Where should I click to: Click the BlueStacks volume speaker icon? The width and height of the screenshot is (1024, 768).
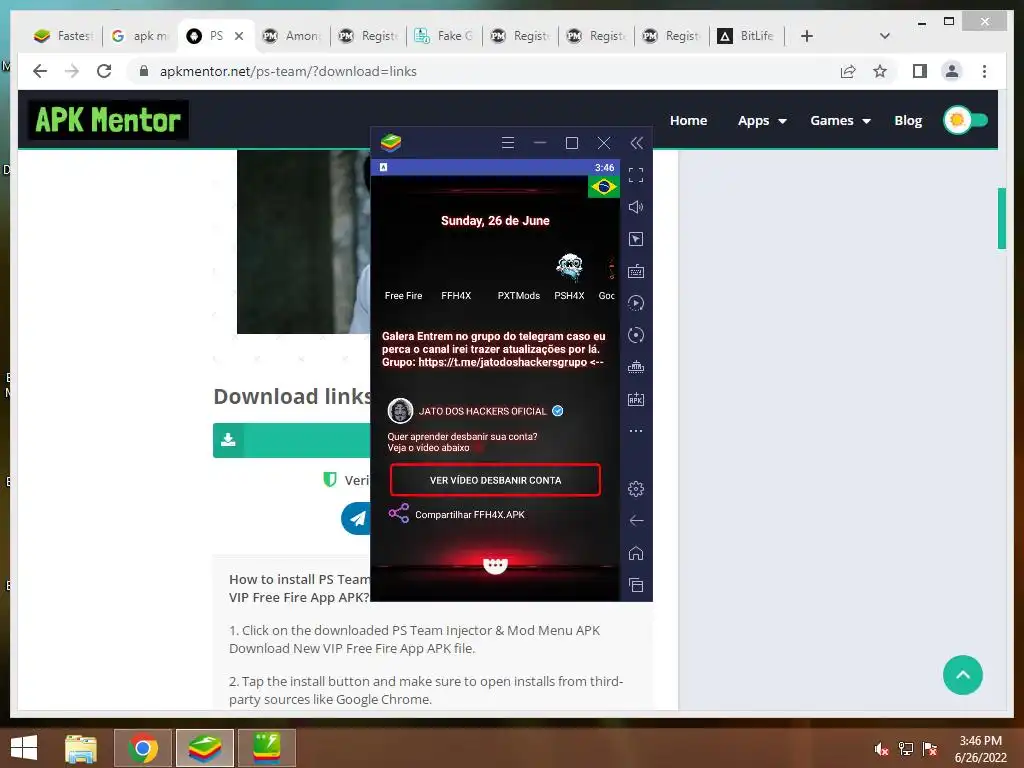pos(635,207)
